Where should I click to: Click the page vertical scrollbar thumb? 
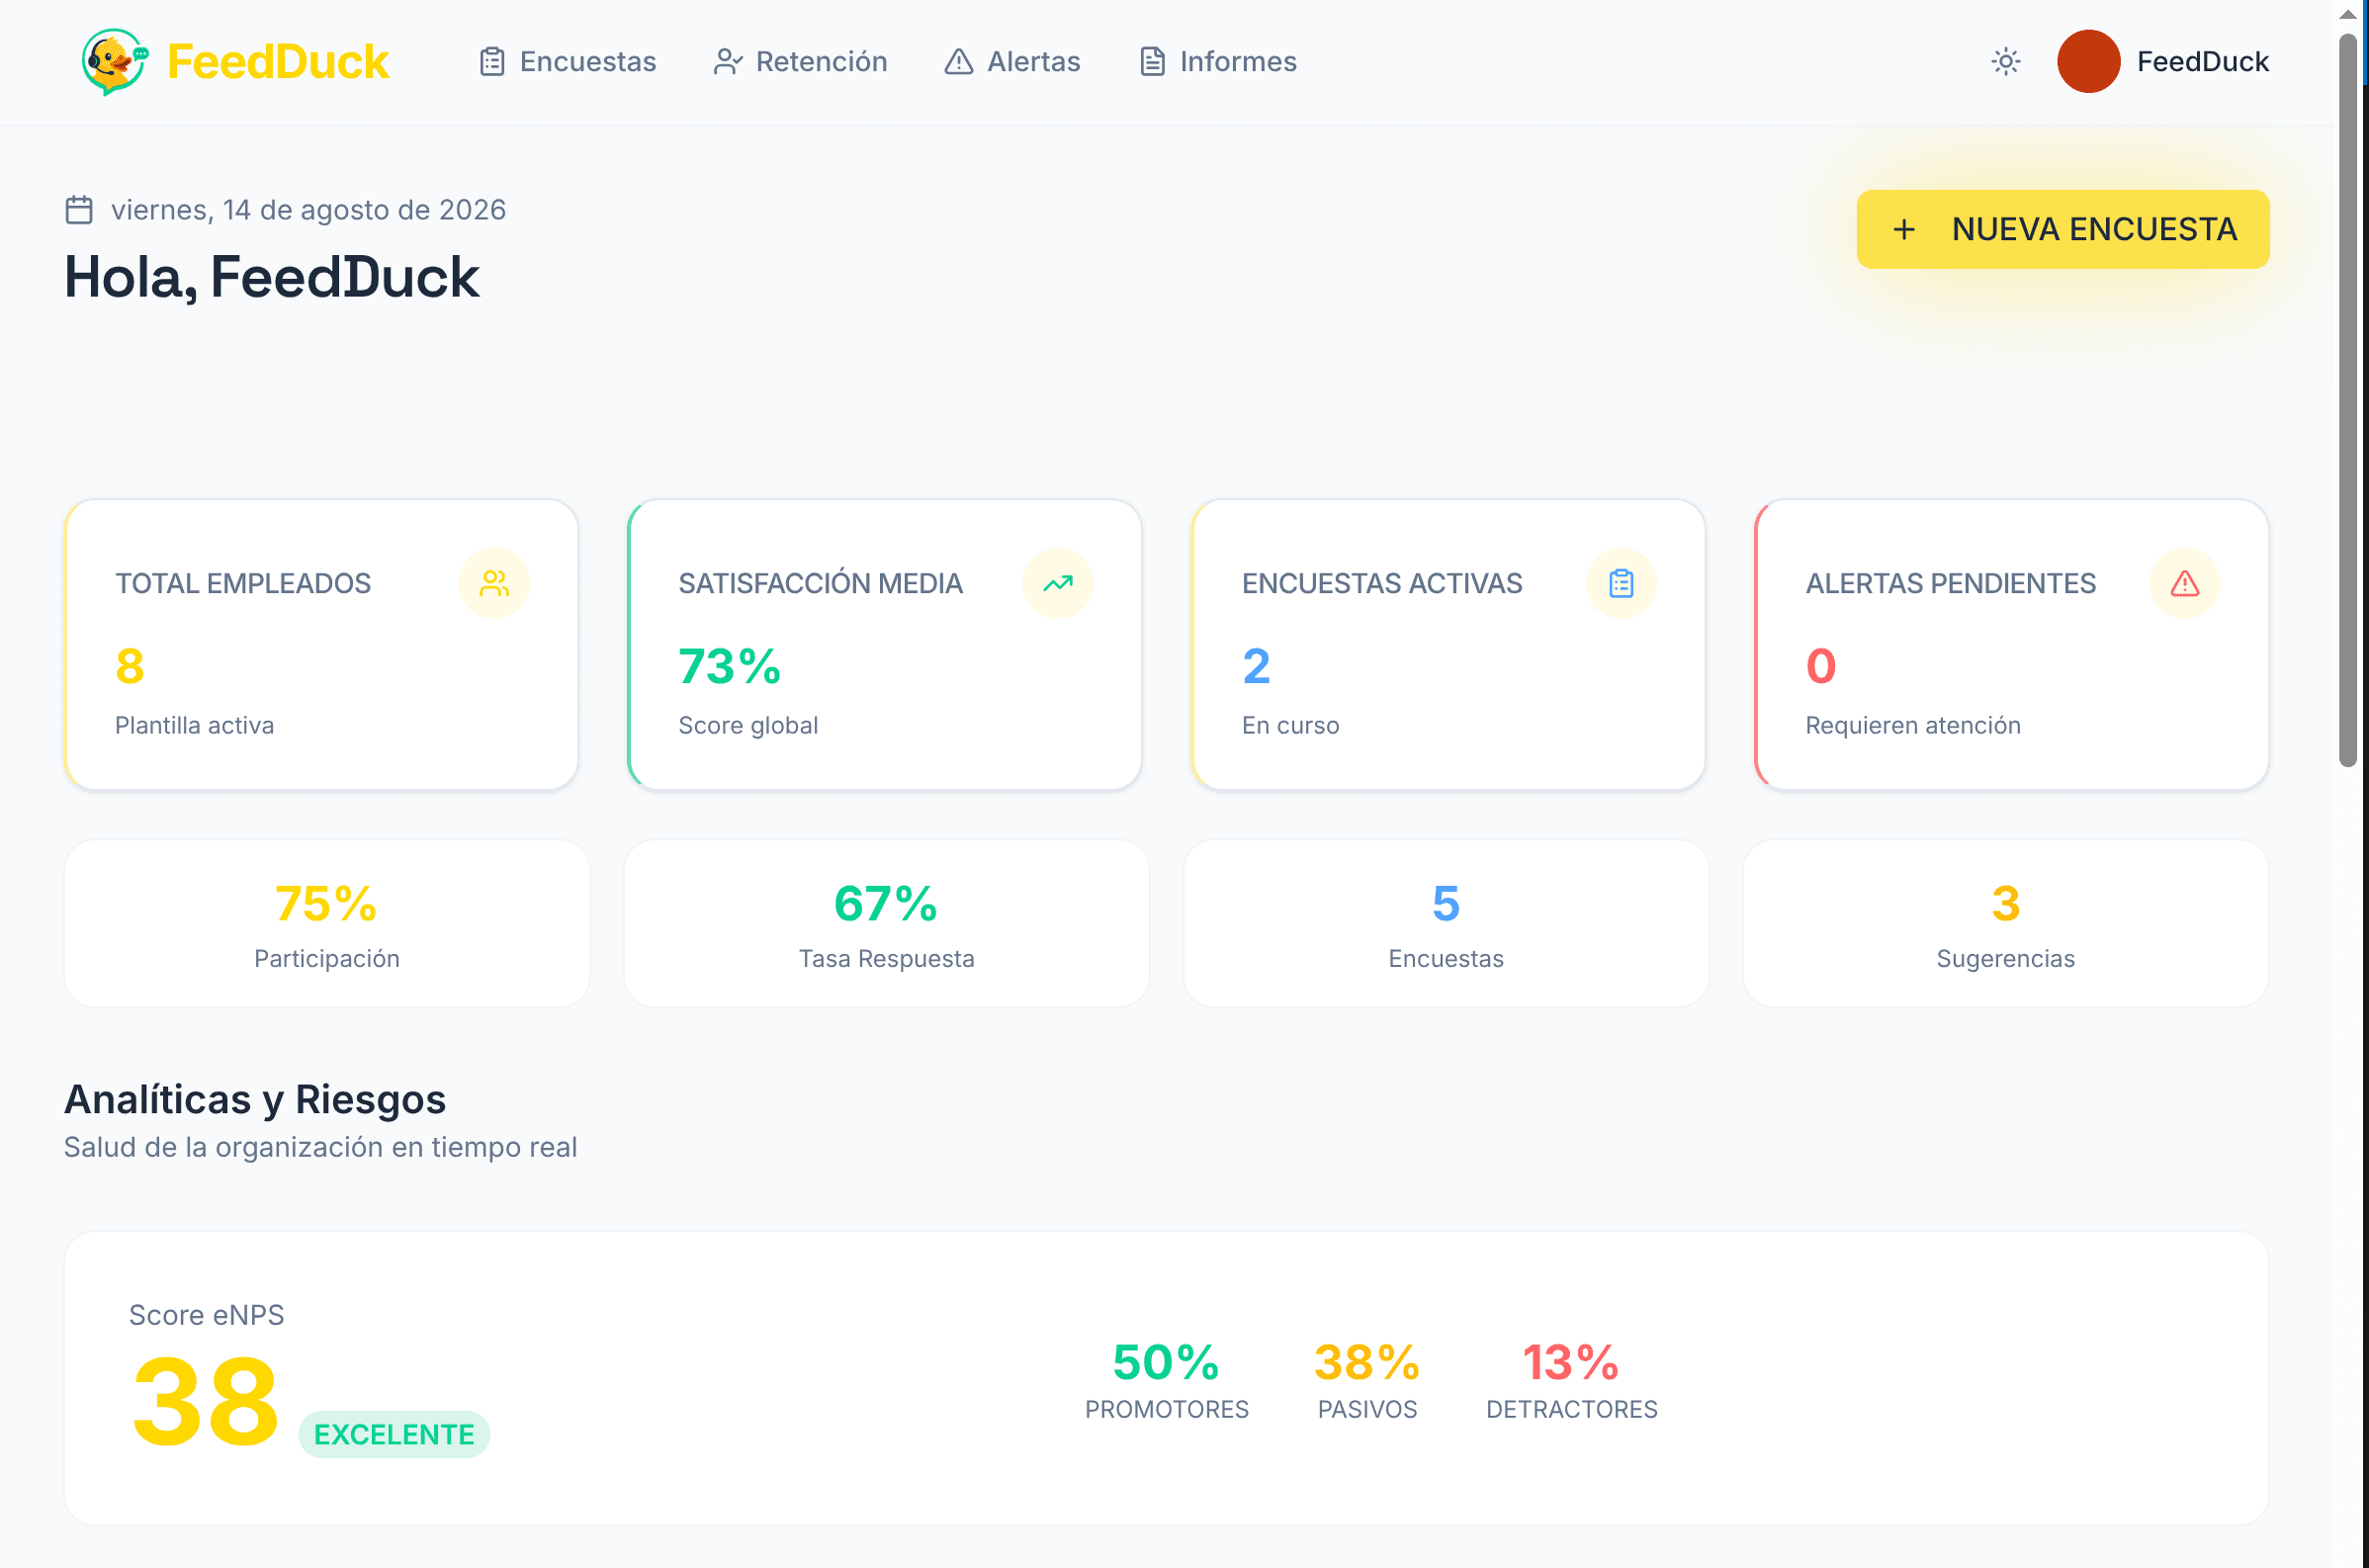(2348, 400)
